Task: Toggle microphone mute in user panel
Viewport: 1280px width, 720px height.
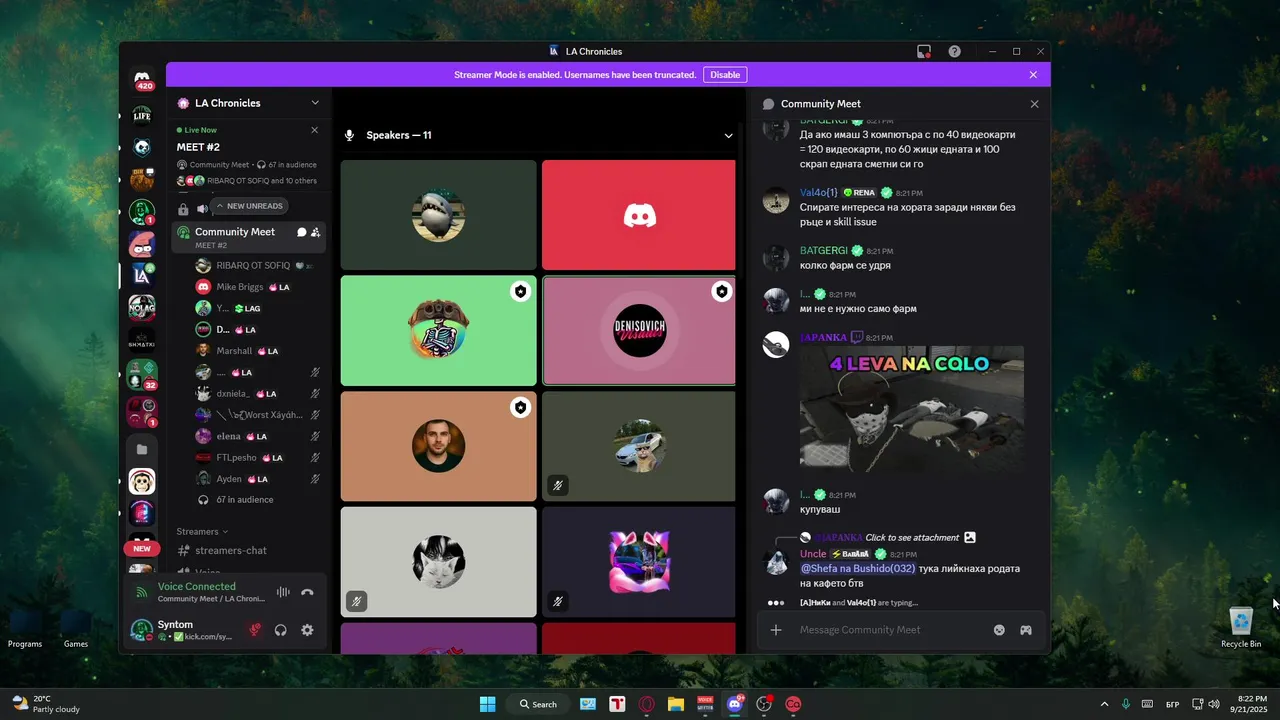Action: click(x=256, y=630)
